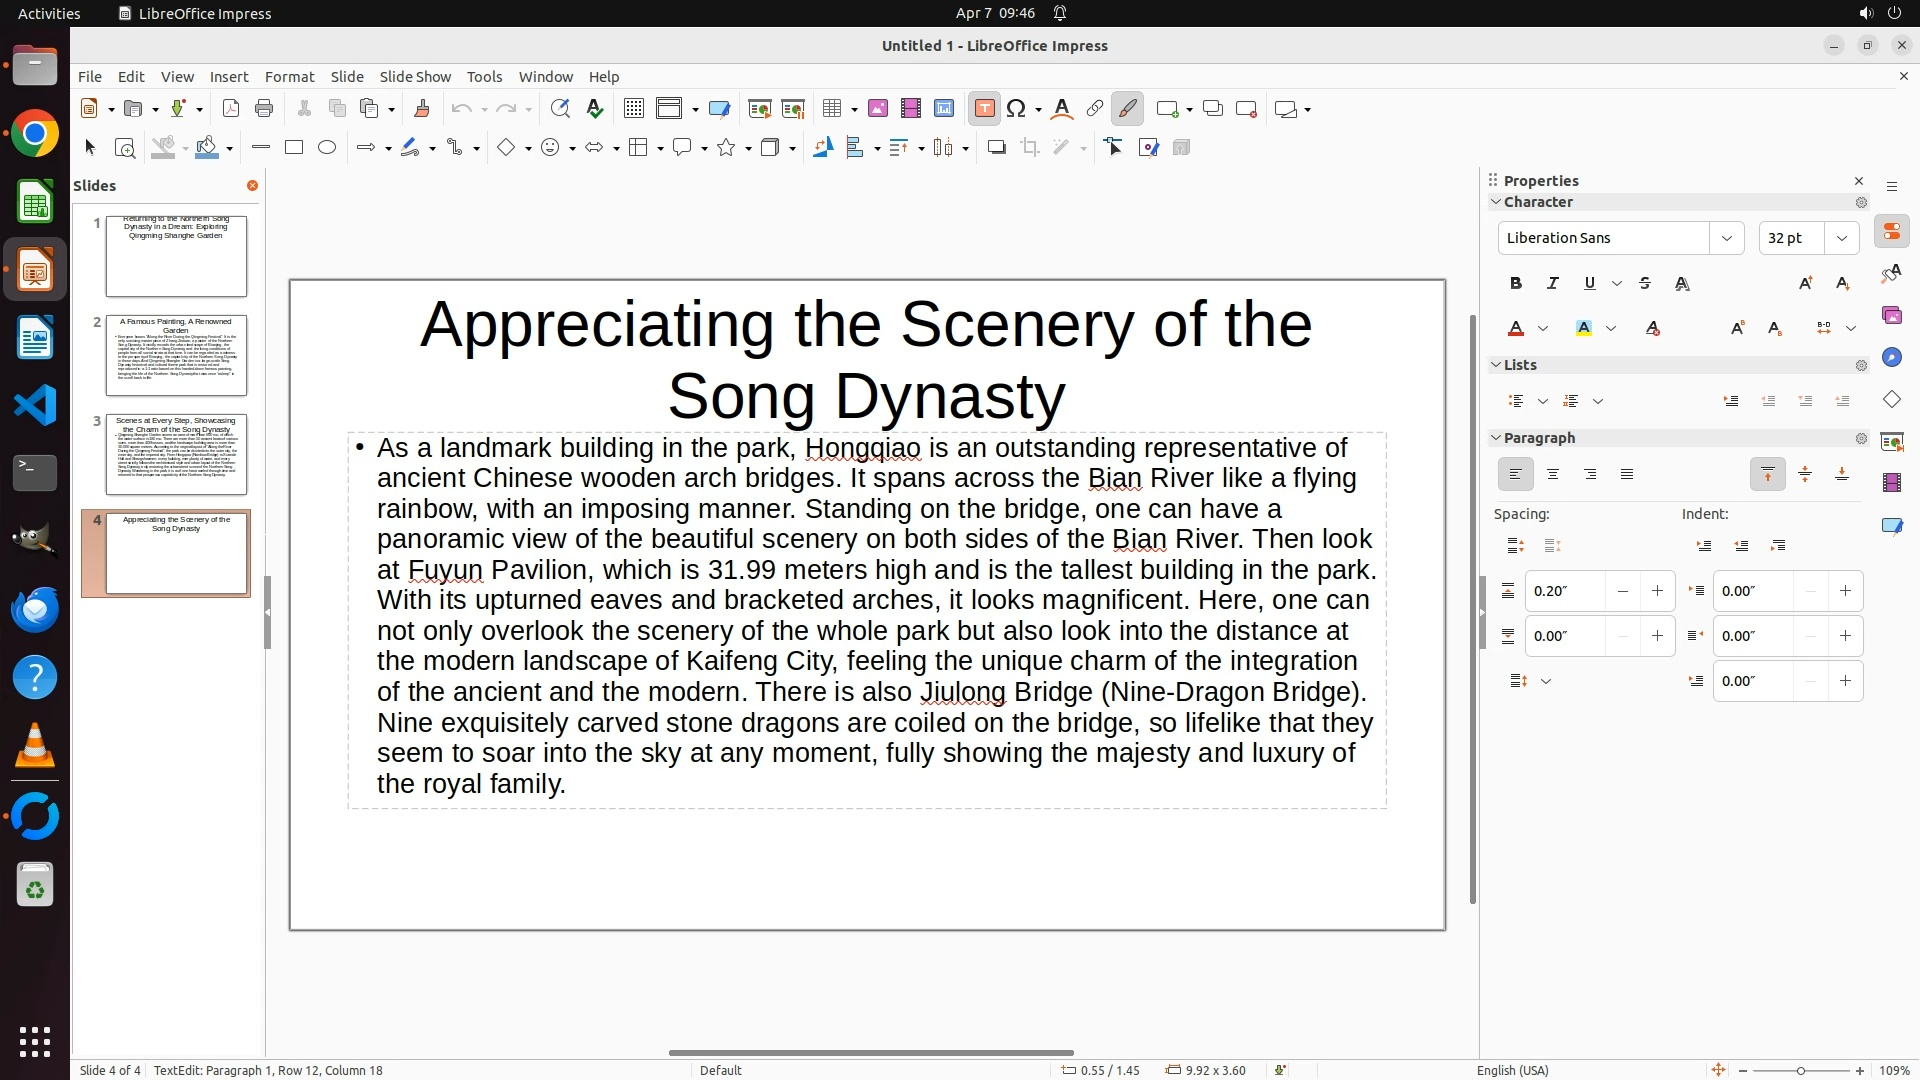This screenshot has width=1920, height=1080.
Task: Increase above paragraph spacing with plus button
Action: coord(1657,591)
